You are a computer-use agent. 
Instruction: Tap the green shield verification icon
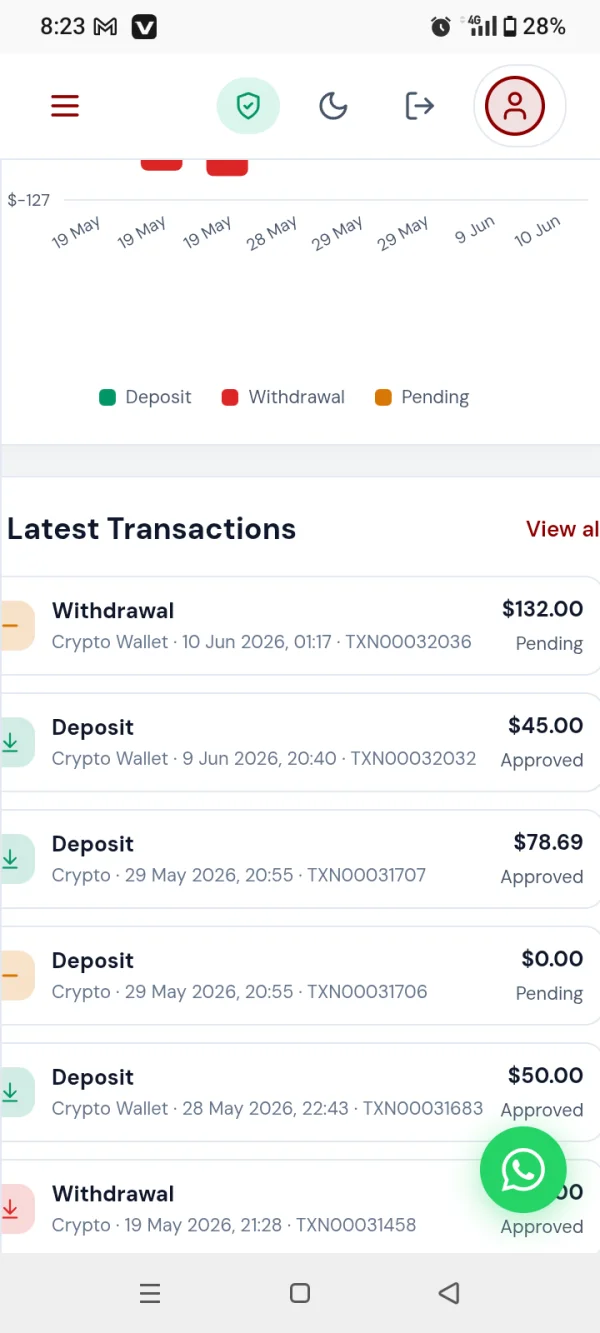(x=248, y=106)
